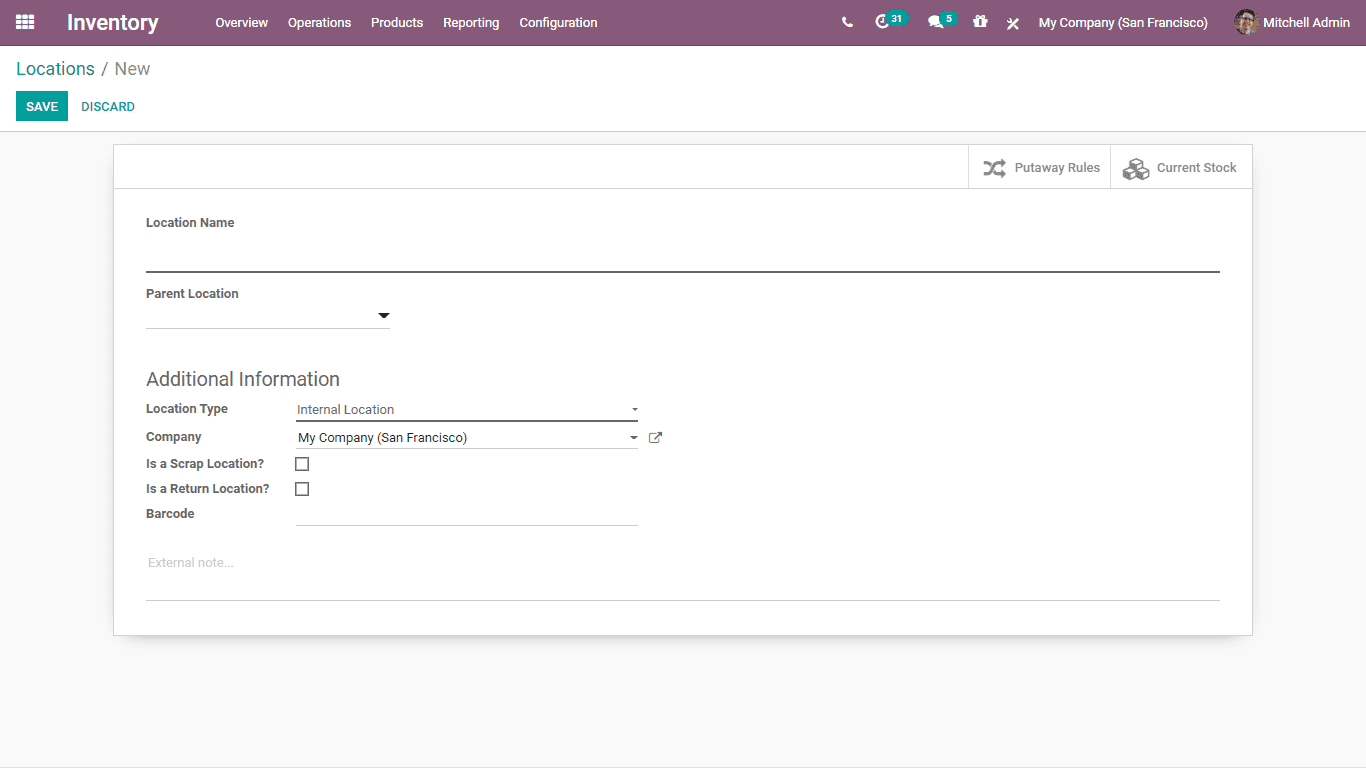
Task: Click the Additional Information heading
Action: [x=243, y=379]
